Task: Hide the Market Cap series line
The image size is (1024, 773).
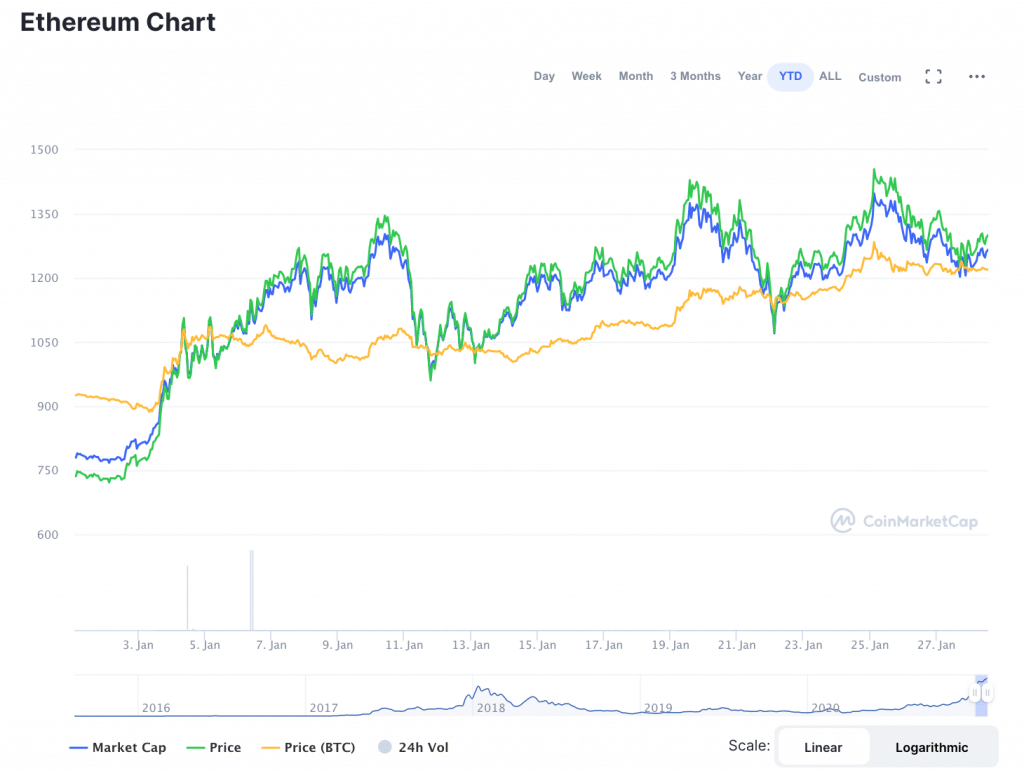Action: tap(118, 747)
